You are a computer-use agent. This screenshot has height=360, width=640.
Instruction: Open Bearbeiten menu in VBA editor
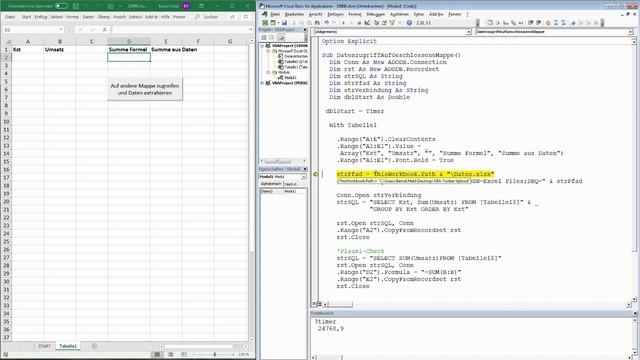[294, 14]
